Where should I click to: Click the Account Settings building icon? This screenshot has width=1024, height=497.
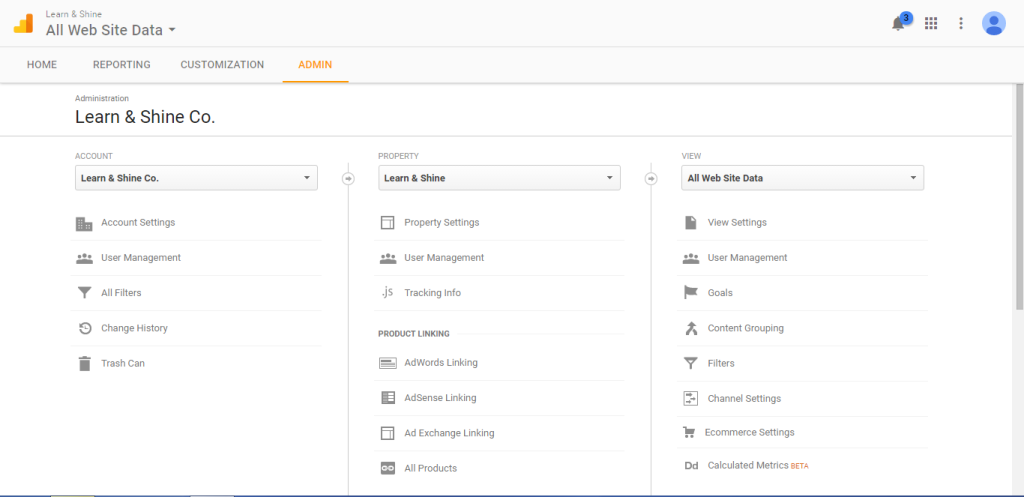pos(84,223)
